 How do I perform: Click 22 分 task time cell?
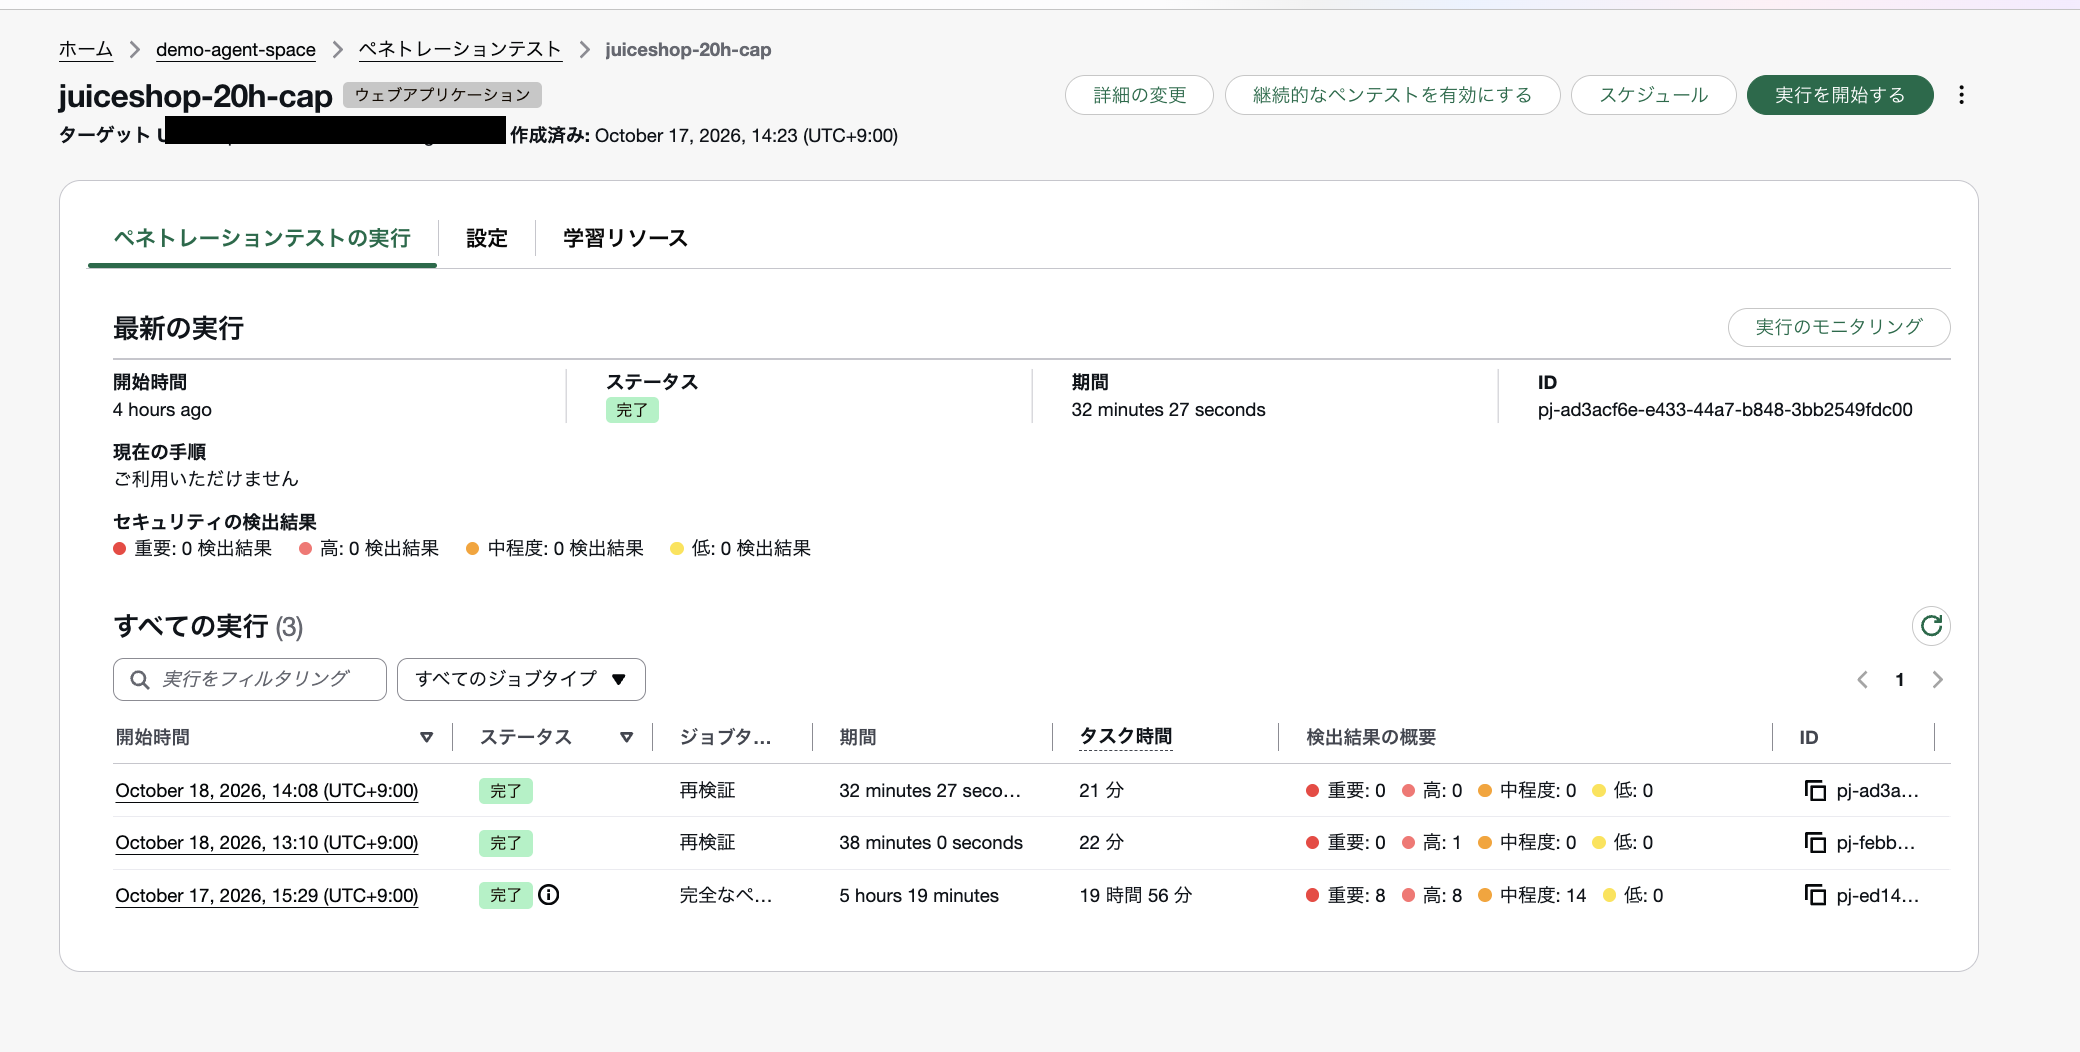[1102, 843]
